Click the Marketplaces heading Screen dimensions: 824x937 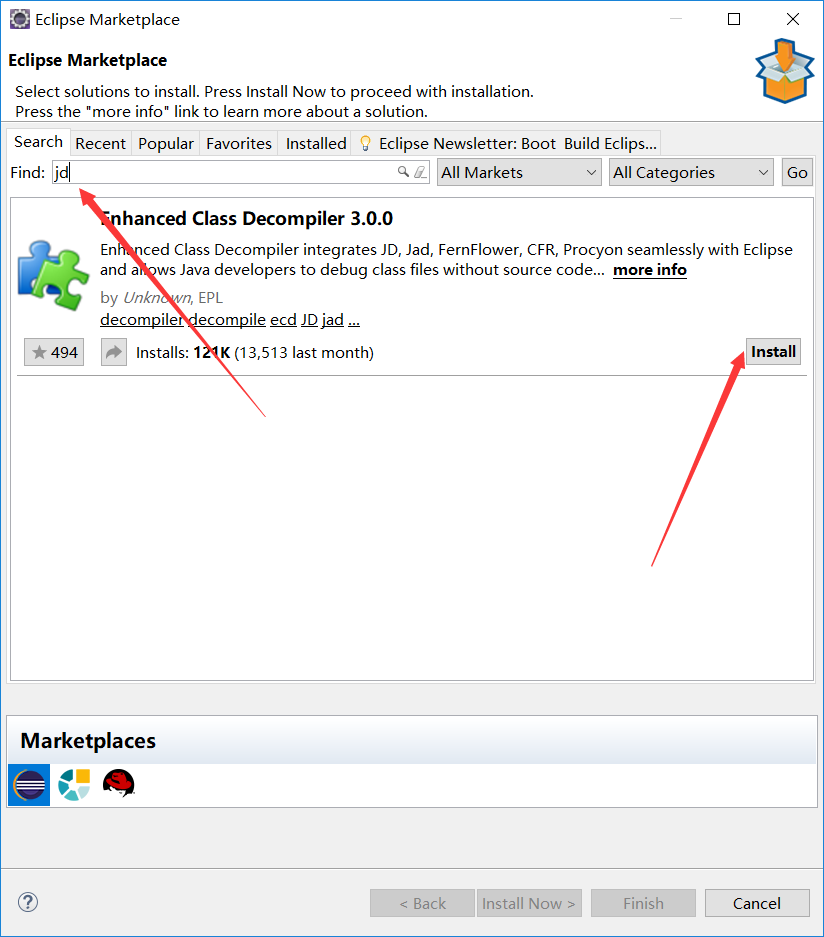88,740
